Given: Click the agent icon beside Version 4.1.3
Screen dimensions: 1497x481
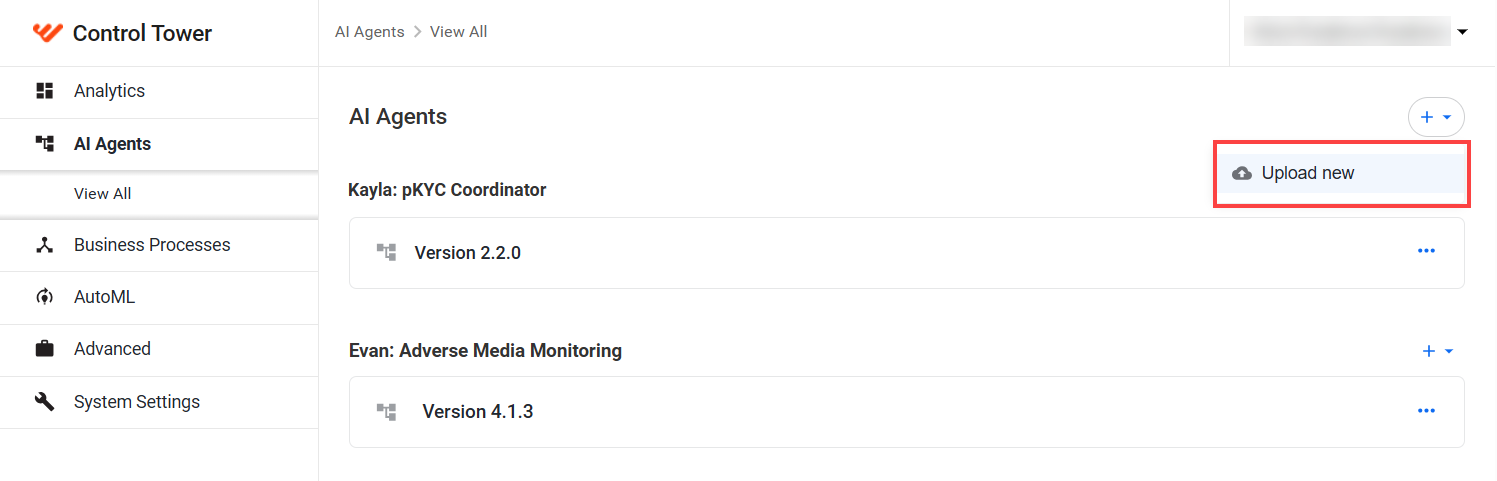Looking at the screenshot, I should 387,411.
